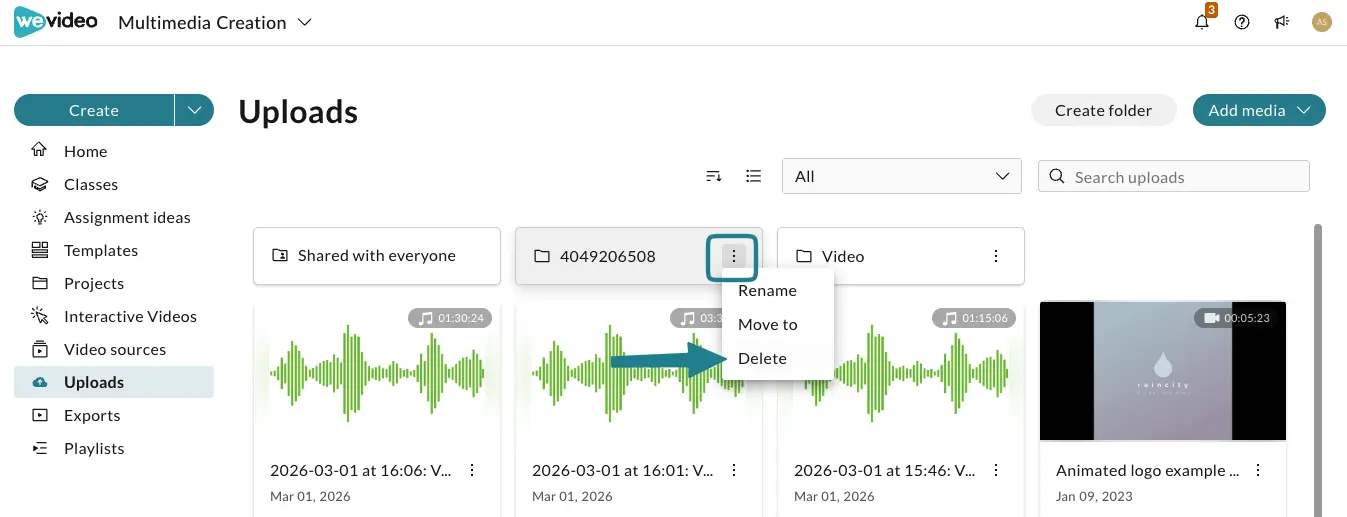The height and width of the screenshot is (517, 1347).
Task: Click the Exports icon
Action: [39, 415]
